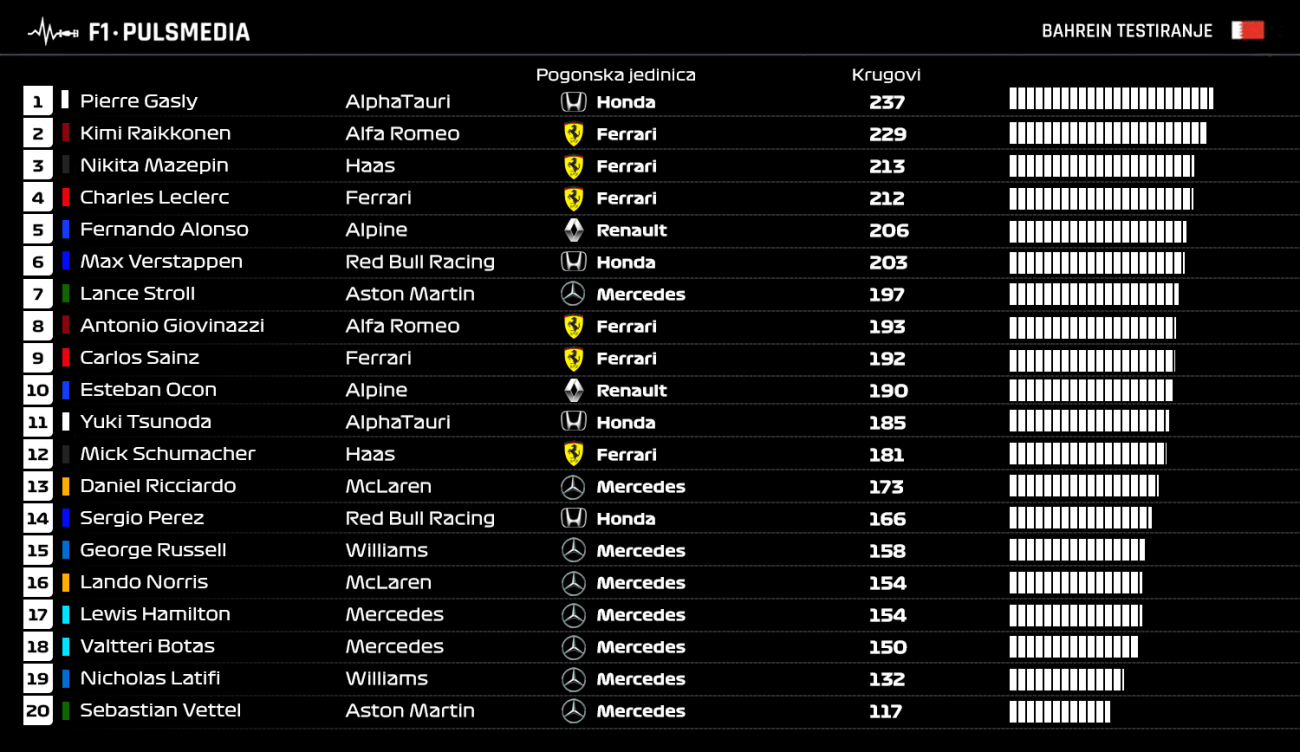Click the Pogonska jedinica column header
This screenshot has height=752, width=1300.
[x=615, y=75]
